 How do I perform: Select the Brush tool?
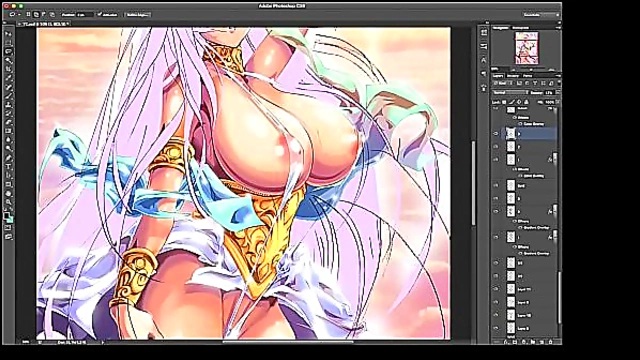coord(8,96)
